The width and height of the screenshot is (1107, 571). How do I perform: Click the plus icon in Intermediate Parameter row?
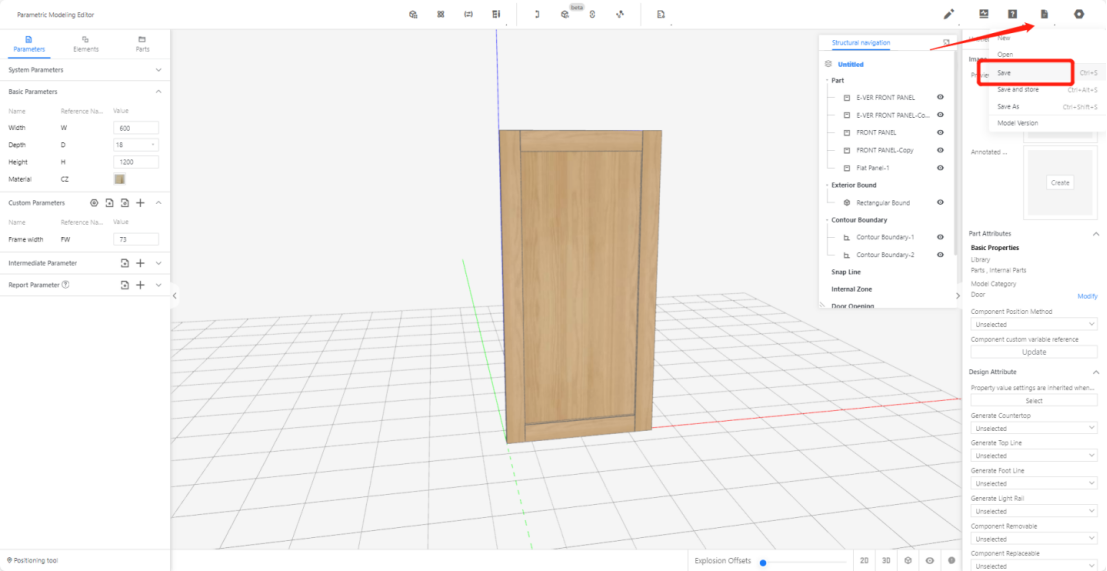(x=140, y=263)
